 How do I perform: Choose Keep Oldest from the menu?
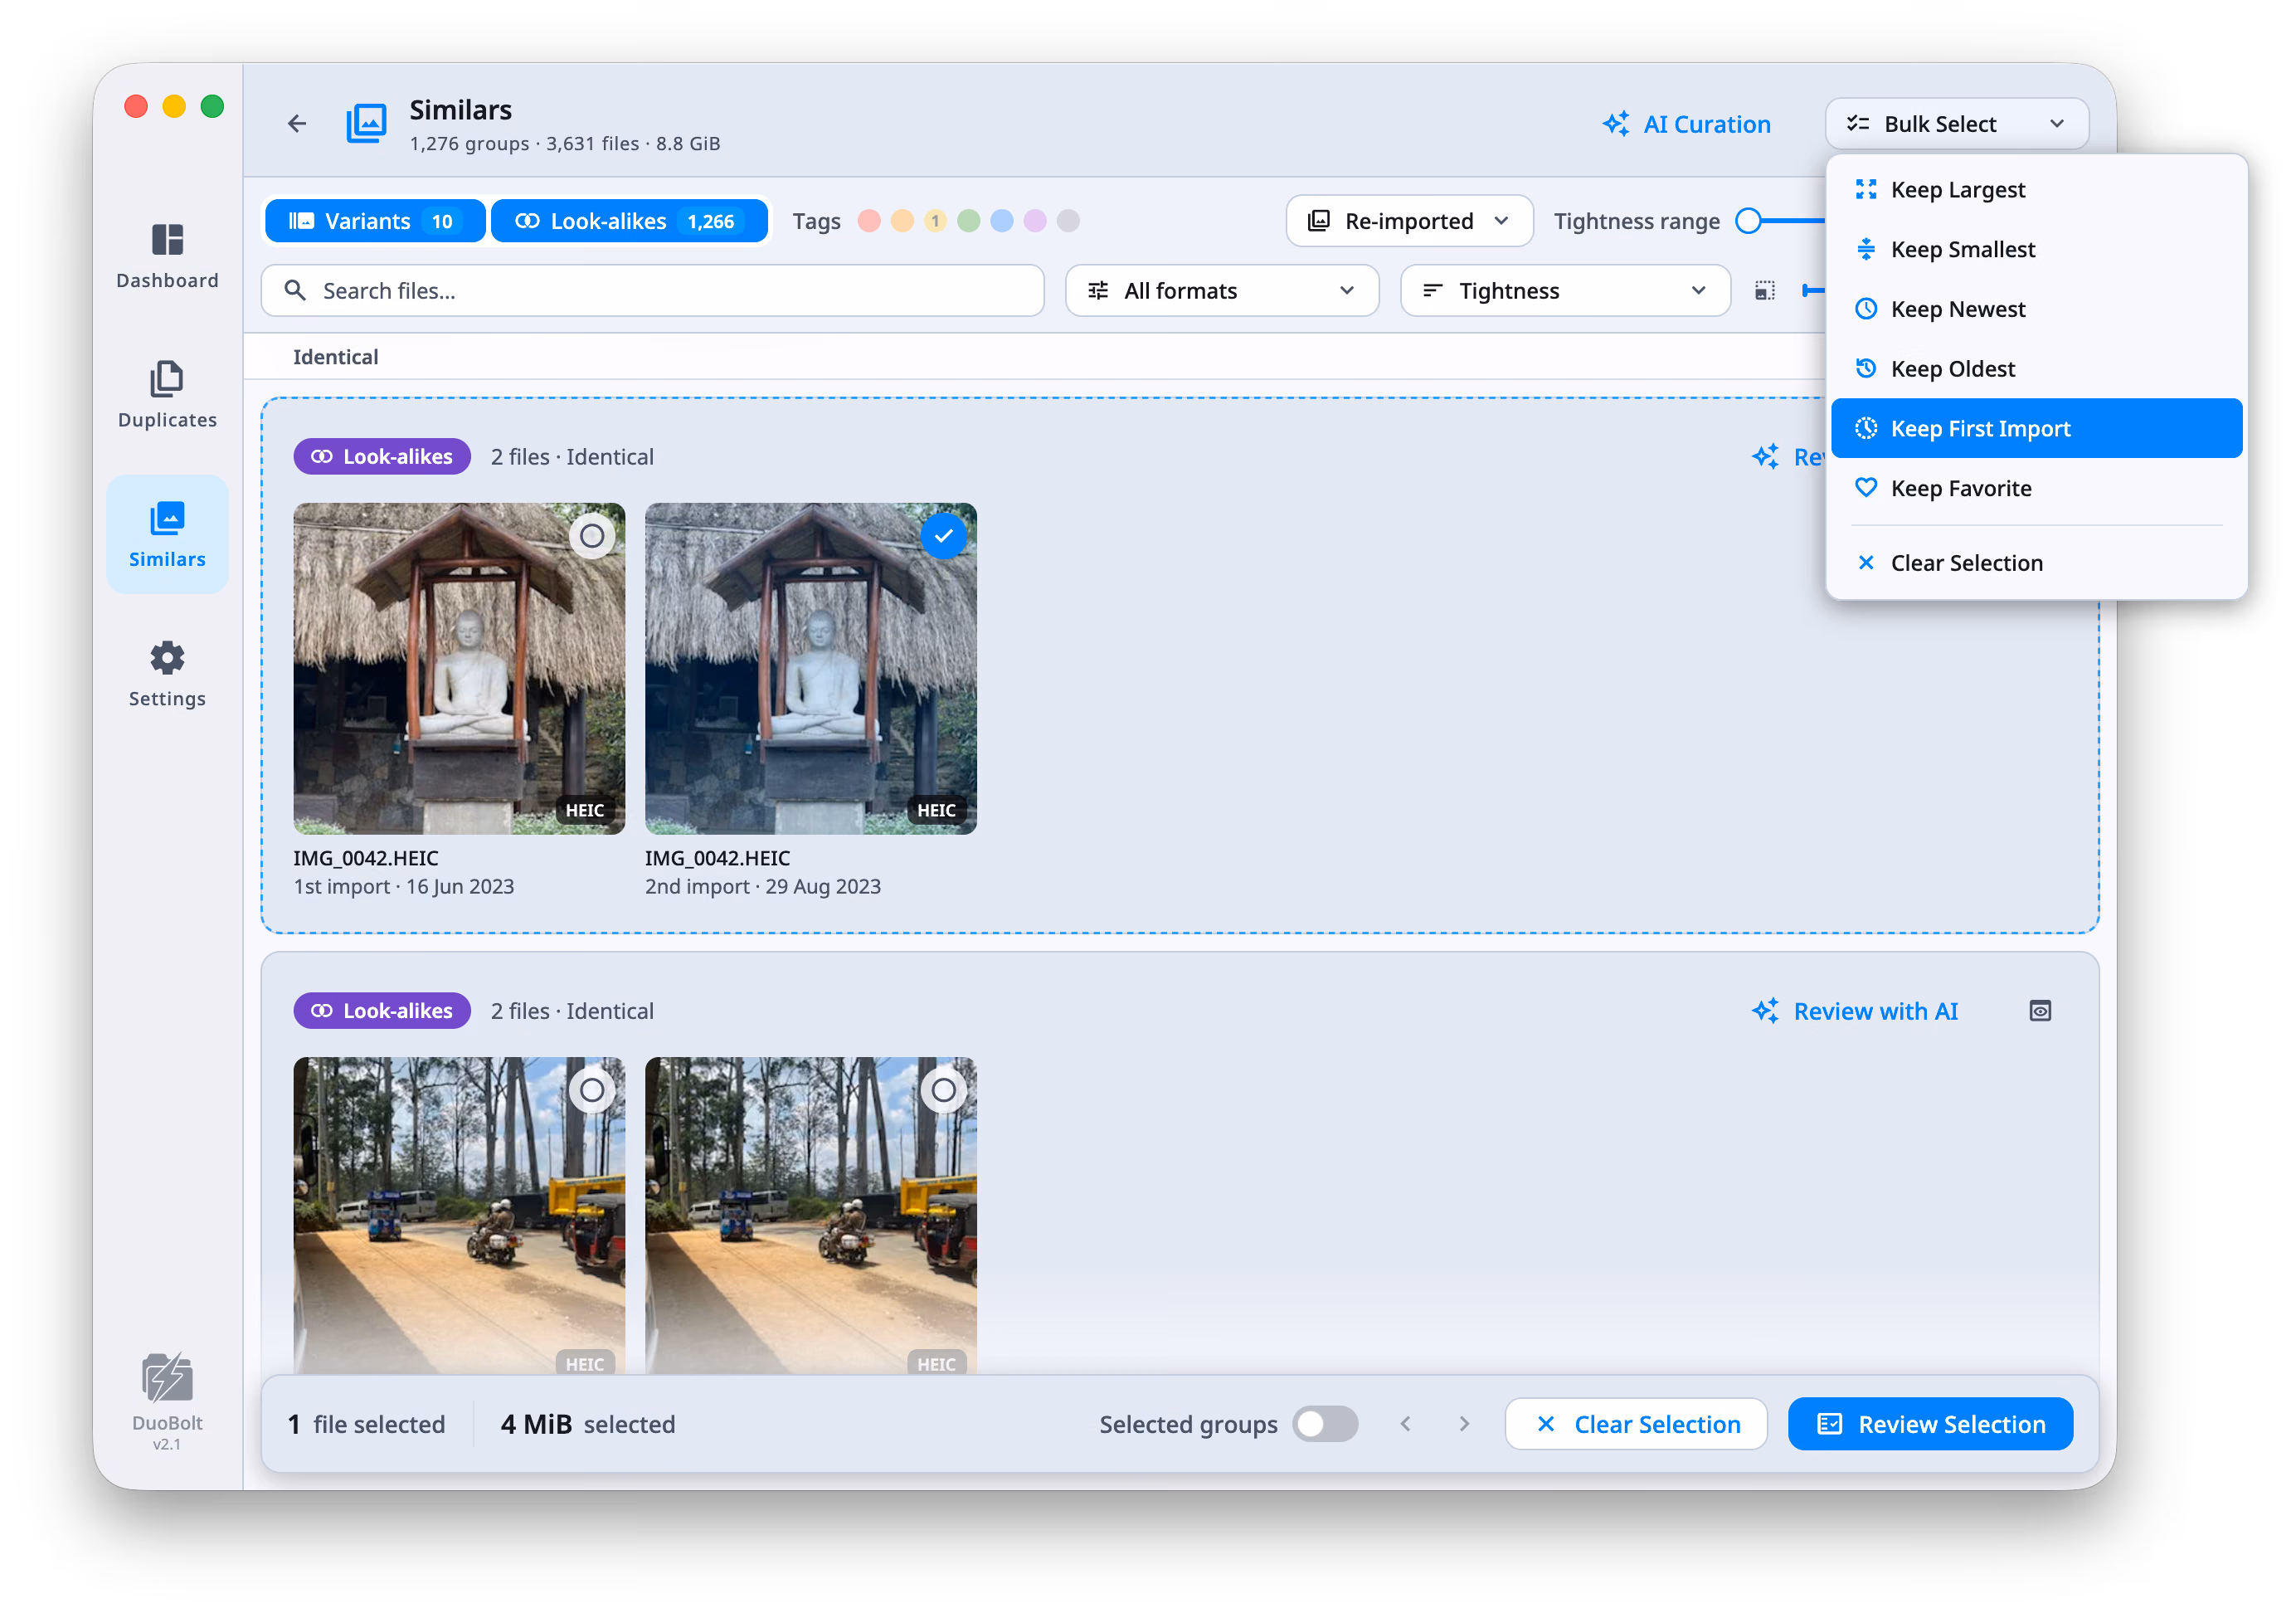(x=2036, y=369)
